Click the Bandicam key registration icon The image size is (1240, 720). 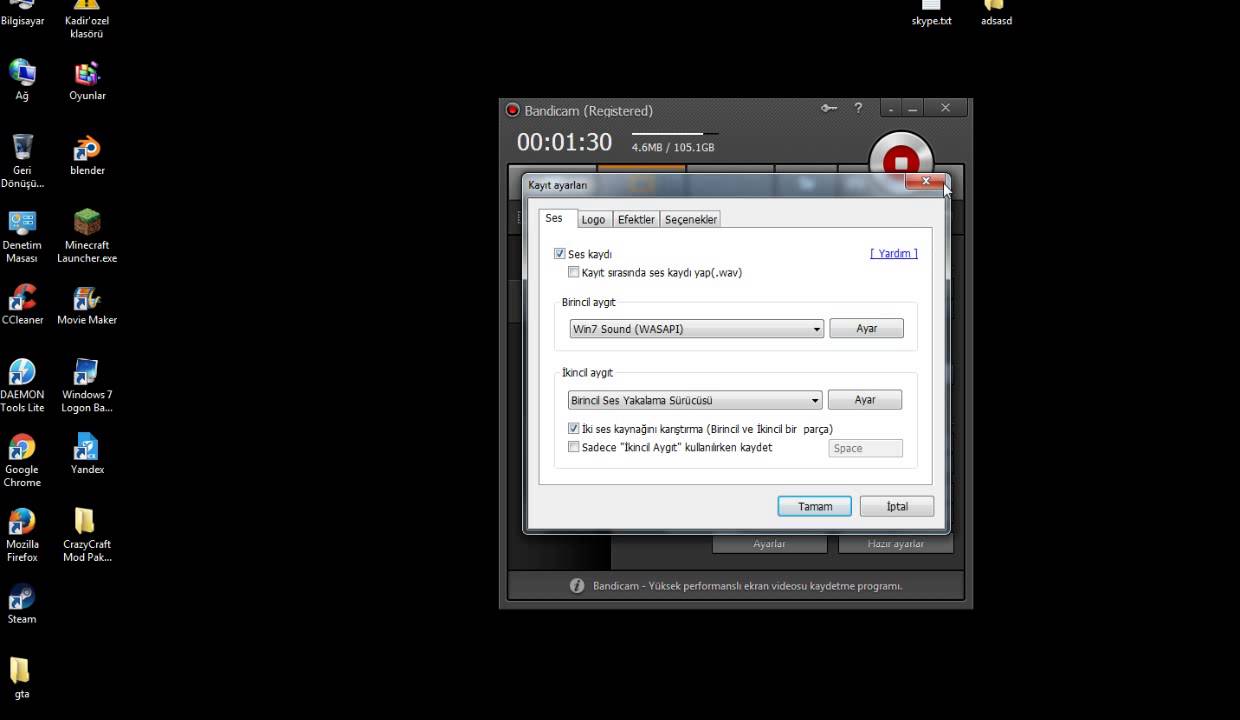point(829,108)
